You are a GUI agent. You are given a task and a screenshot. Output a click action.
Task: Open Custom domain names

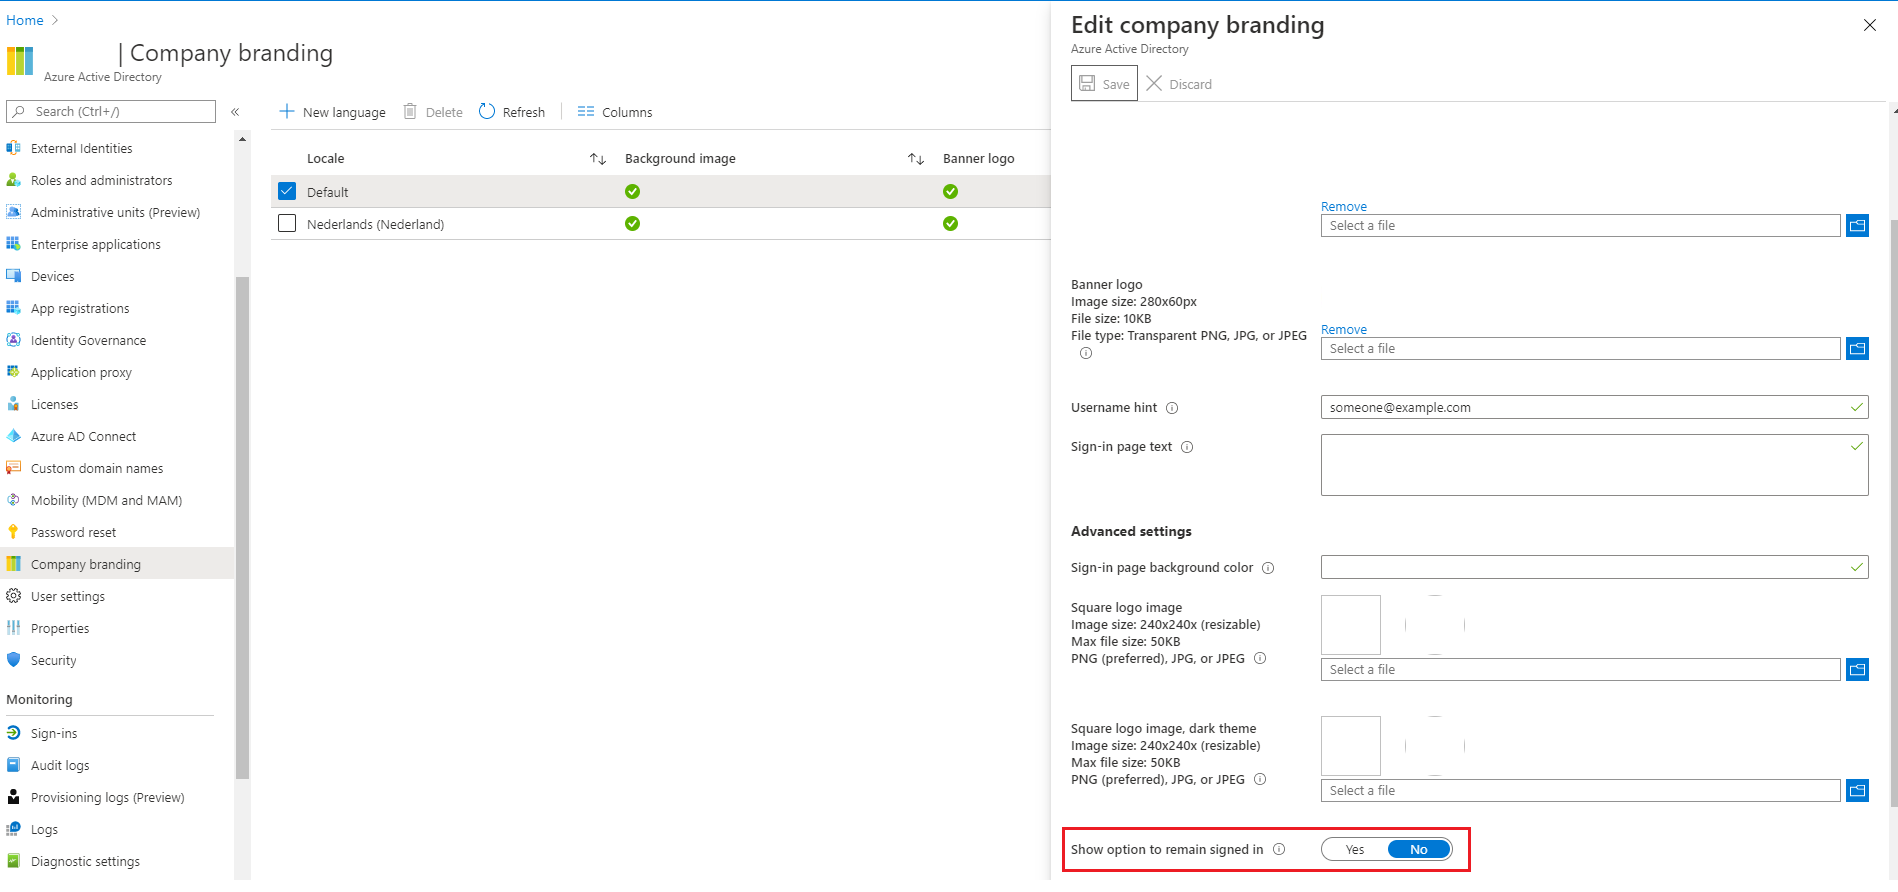(x=97, y=468)
